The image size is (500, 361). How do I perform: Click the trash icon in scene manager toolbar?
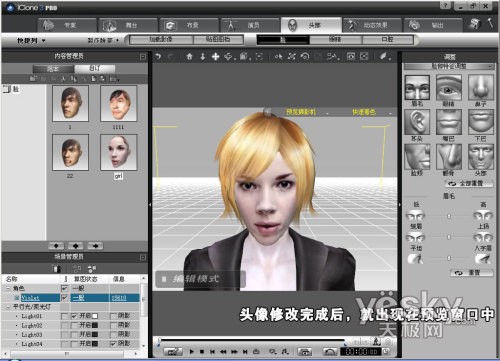[x=56, y=268]
